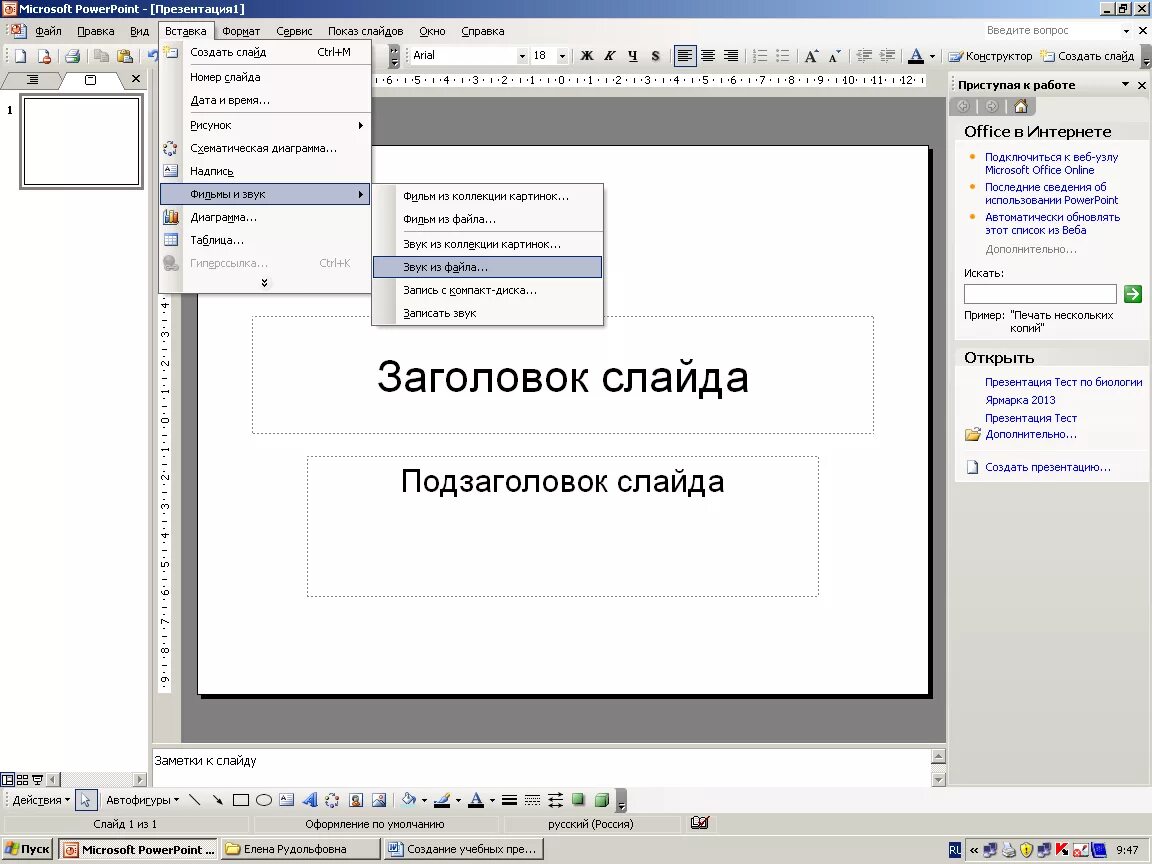Image resolution: width=1152 pixels, height=864 pixels.
Task: Select the WordArt icon on the drawing toolbar
Action: [x=311, y=800]
